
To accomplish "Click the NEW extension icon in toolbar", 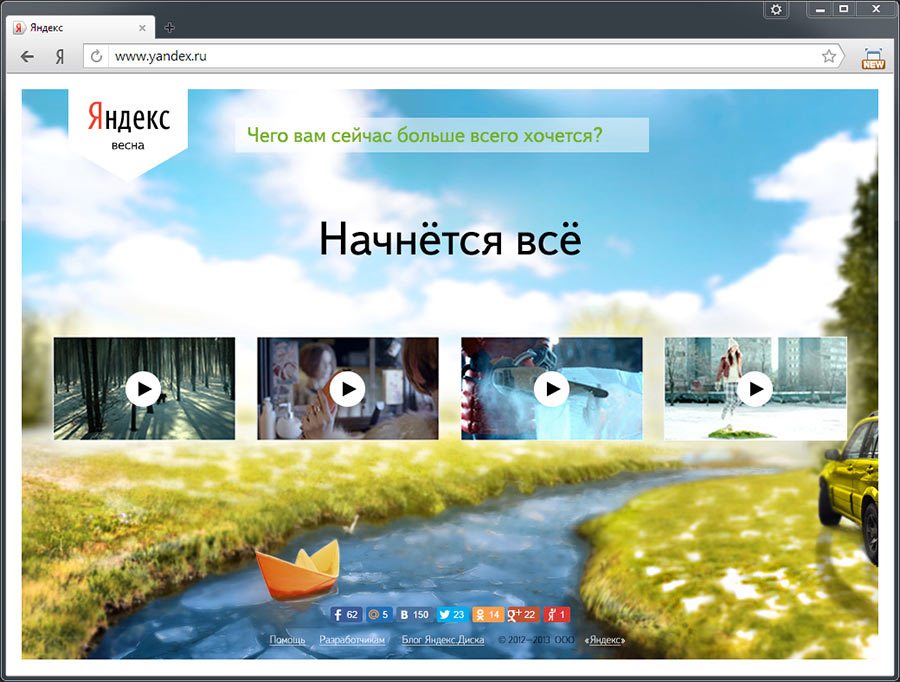I will coord(873,58).
